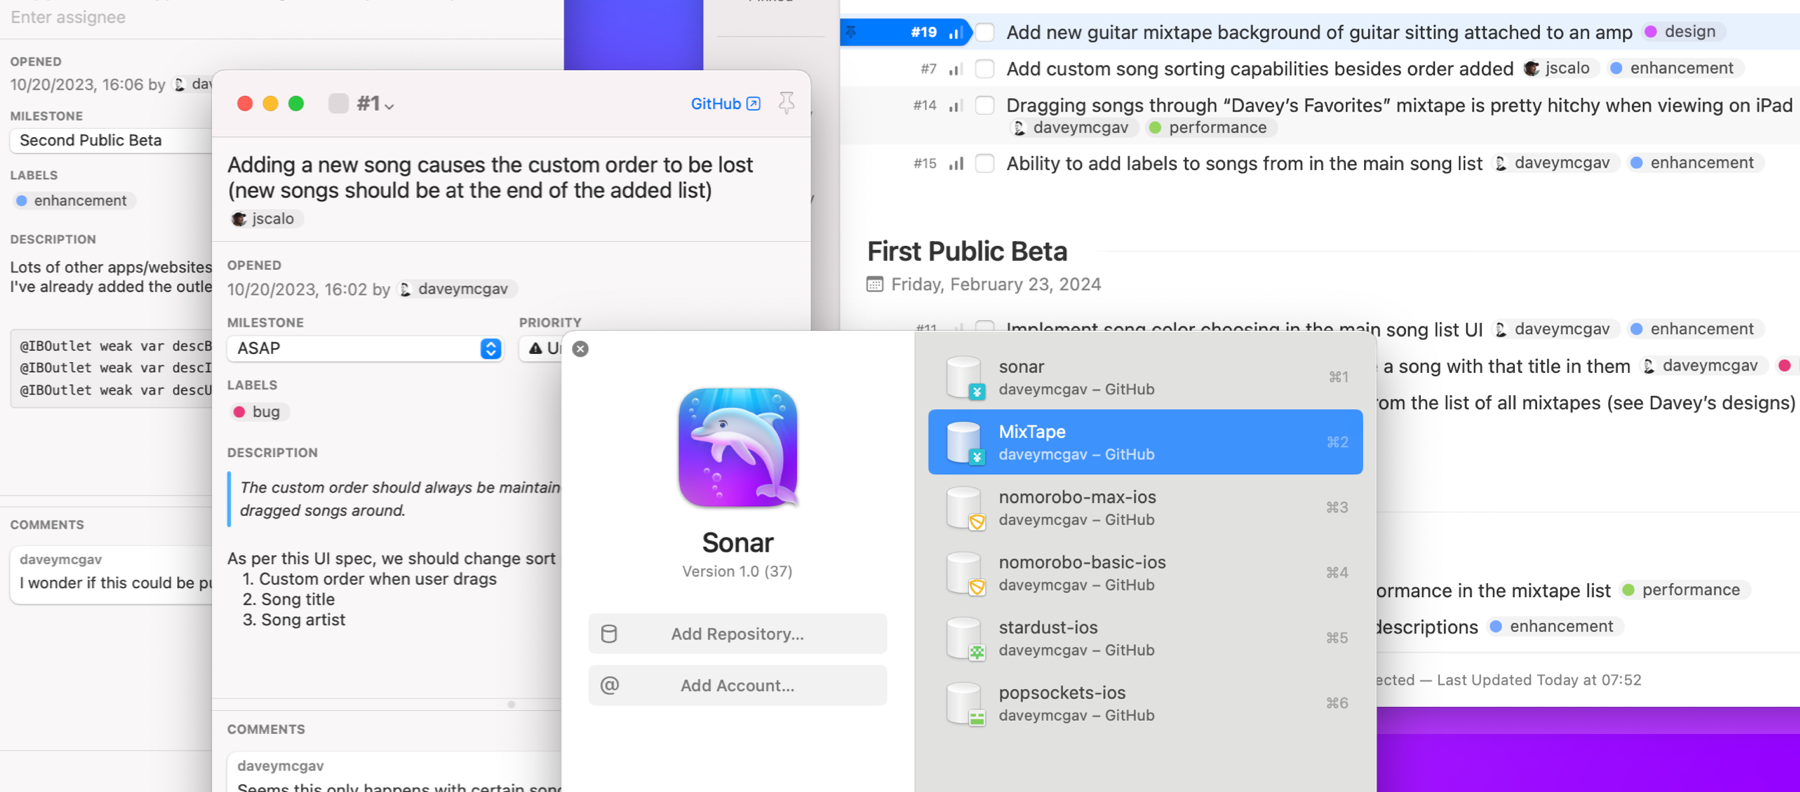The height and width of the screenshot is (792, 1800).
Task: Toggle checkbox for issue #19 guitar mixtape background
Action: point(985,33)
